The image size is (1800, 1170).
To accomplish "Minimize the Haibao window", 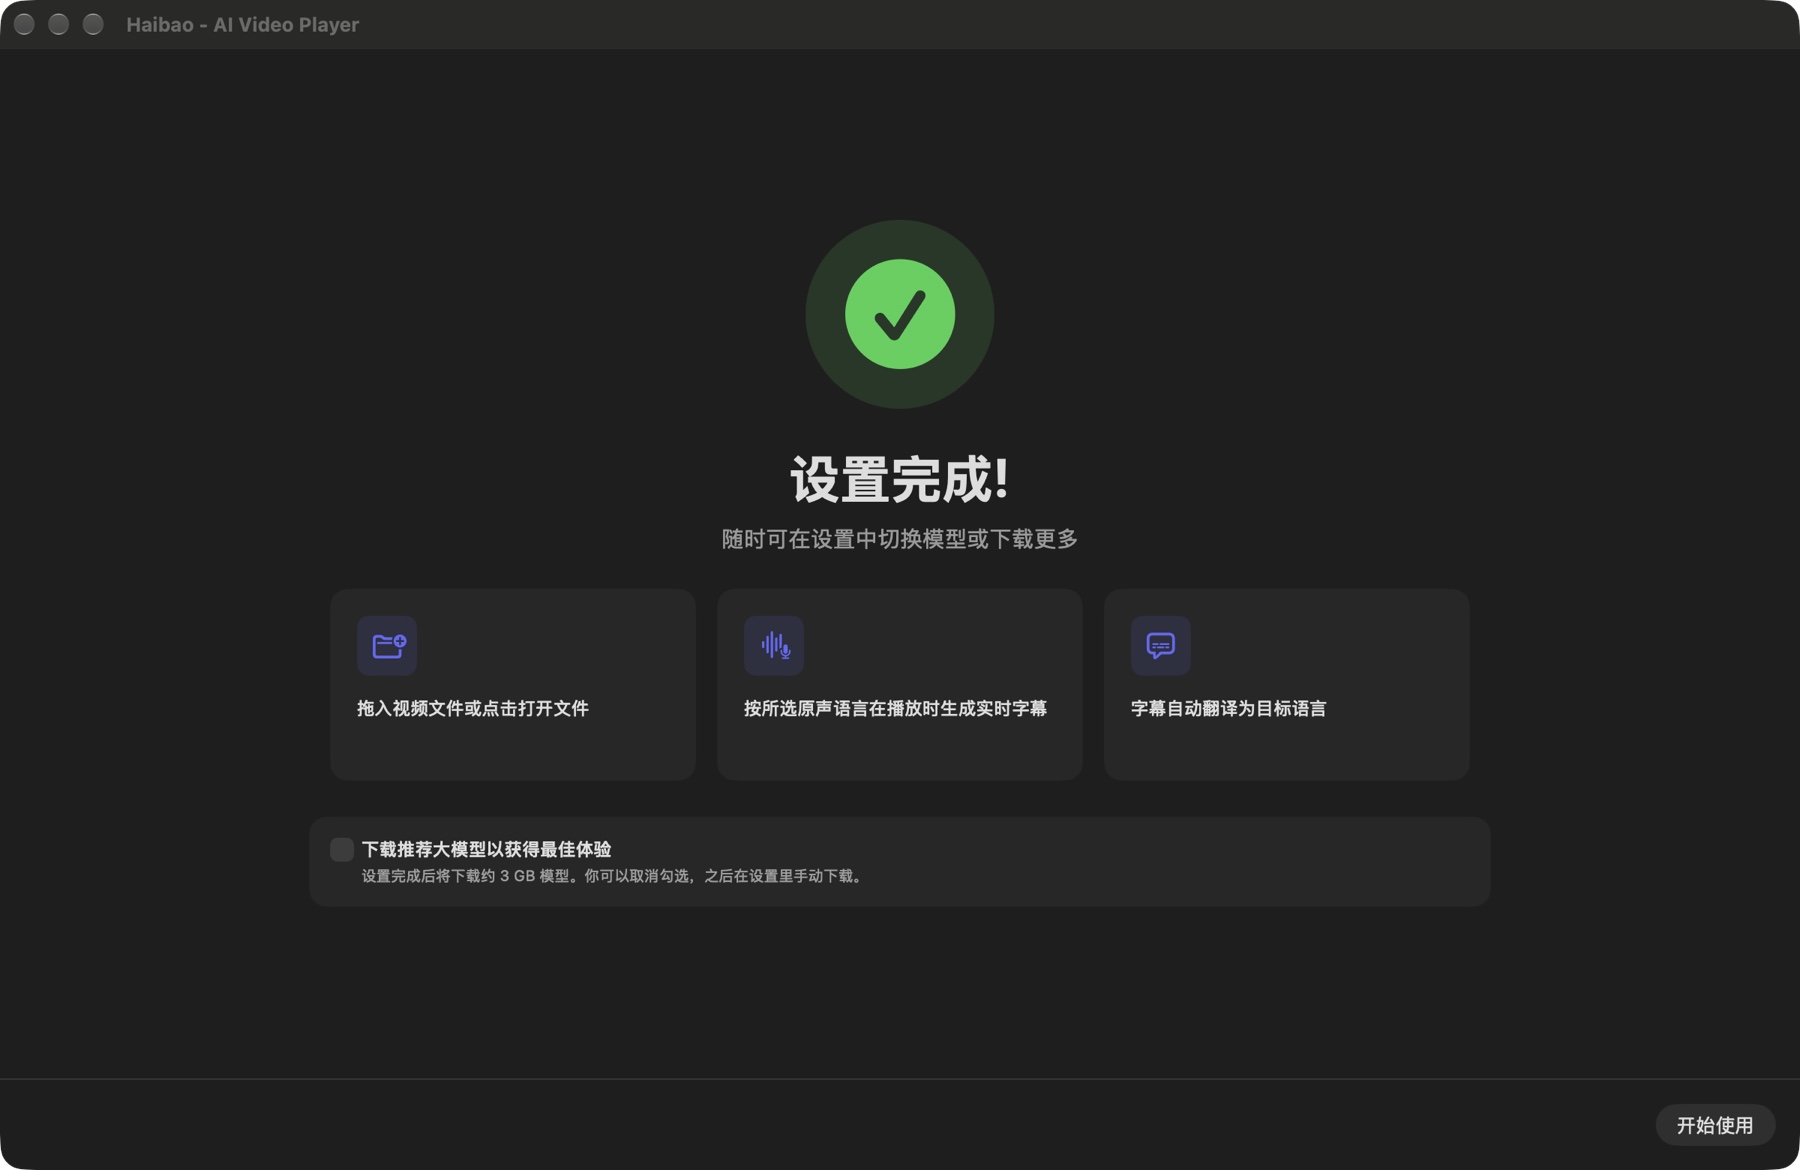I will tap(59, 24).
